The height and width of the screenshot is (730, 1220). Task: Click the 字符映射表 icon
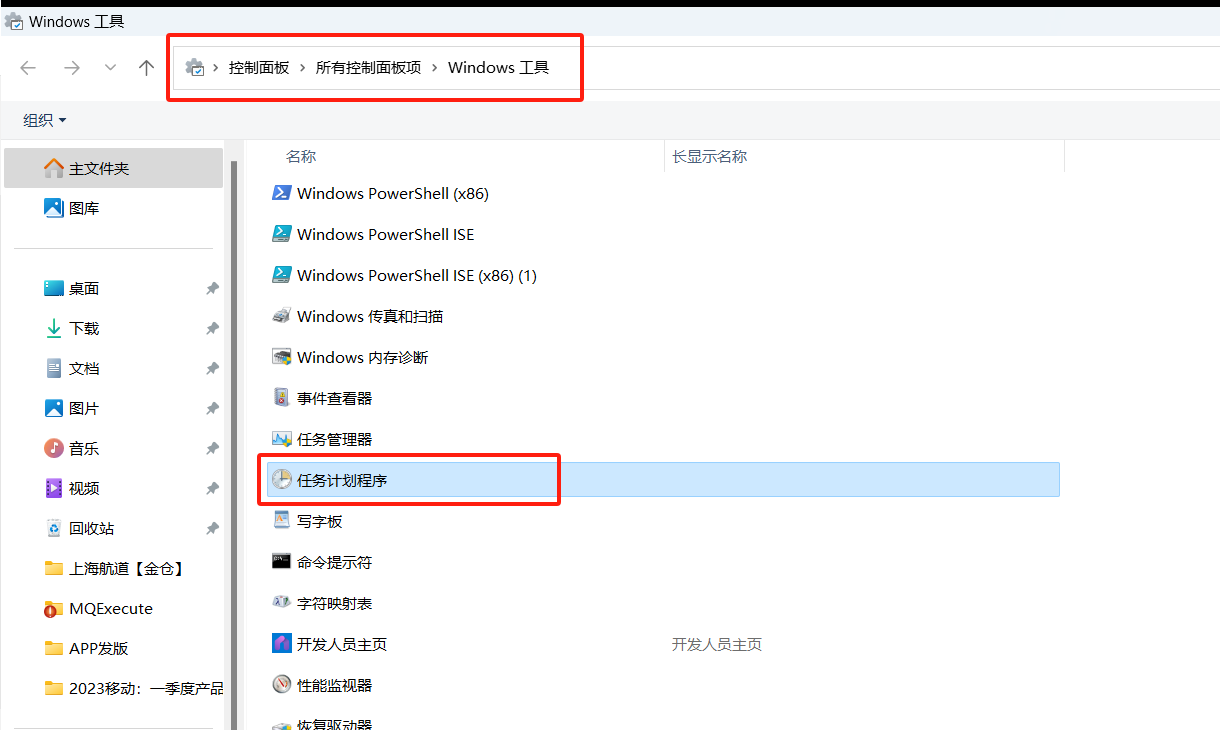(x=282, y=603)
